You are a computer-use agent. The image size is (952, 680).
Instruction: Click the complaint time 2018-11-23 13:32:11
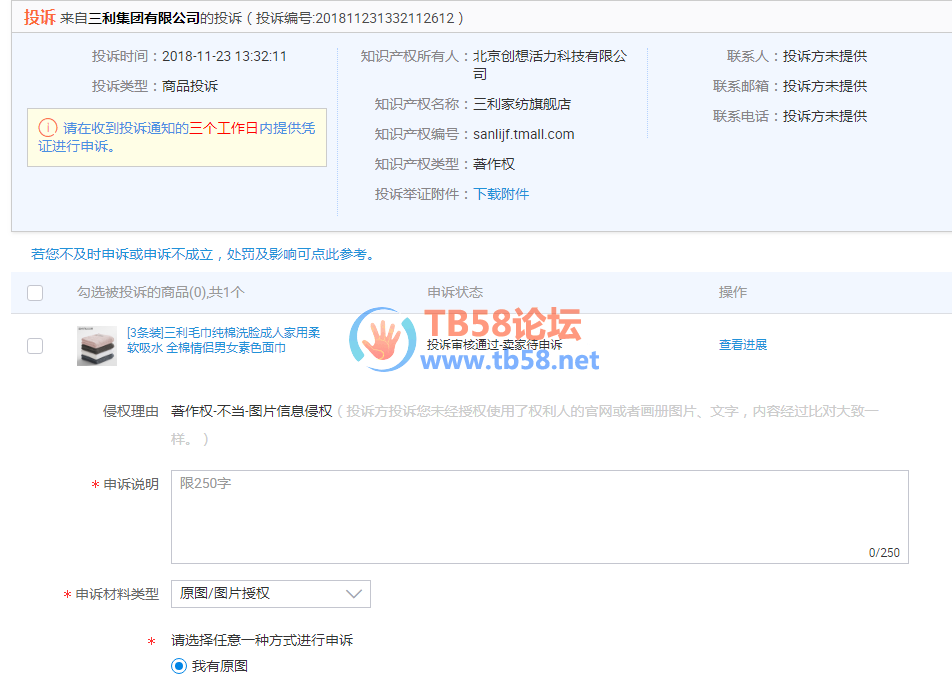224,56
